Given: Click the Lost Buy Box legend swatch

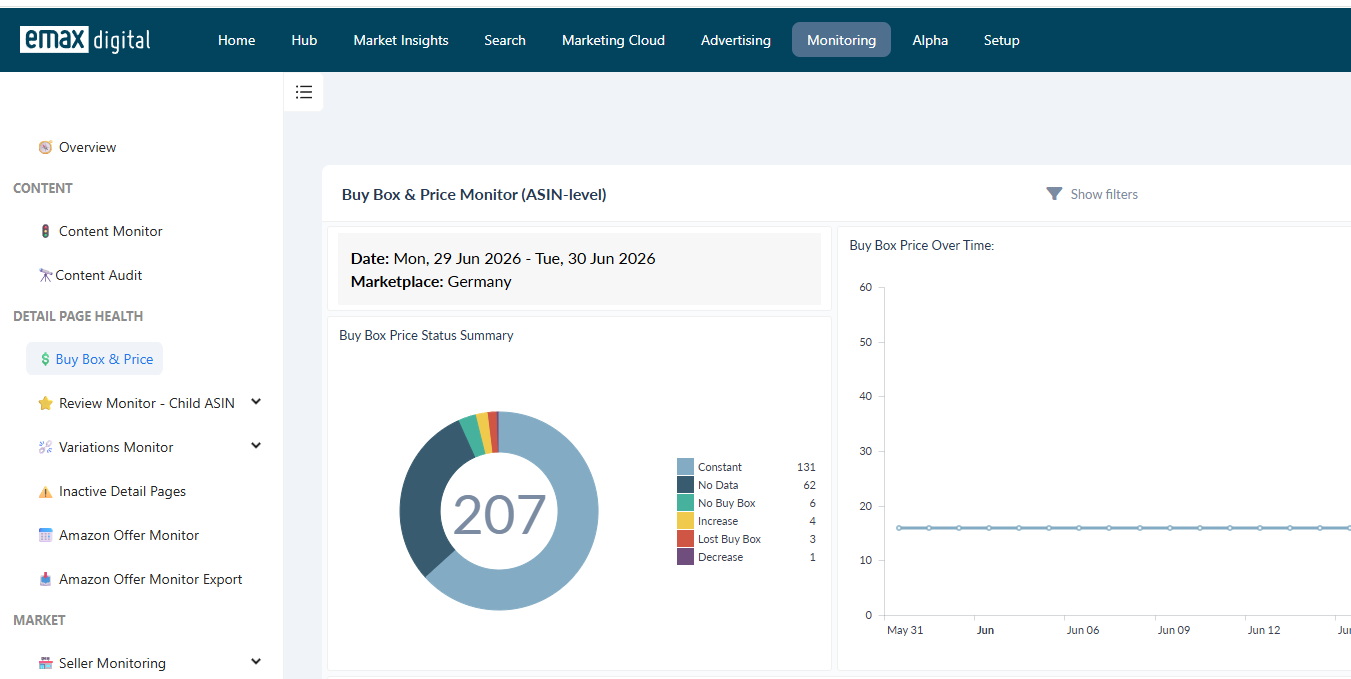Looking at the screenshot, I should tap(685, 539).
